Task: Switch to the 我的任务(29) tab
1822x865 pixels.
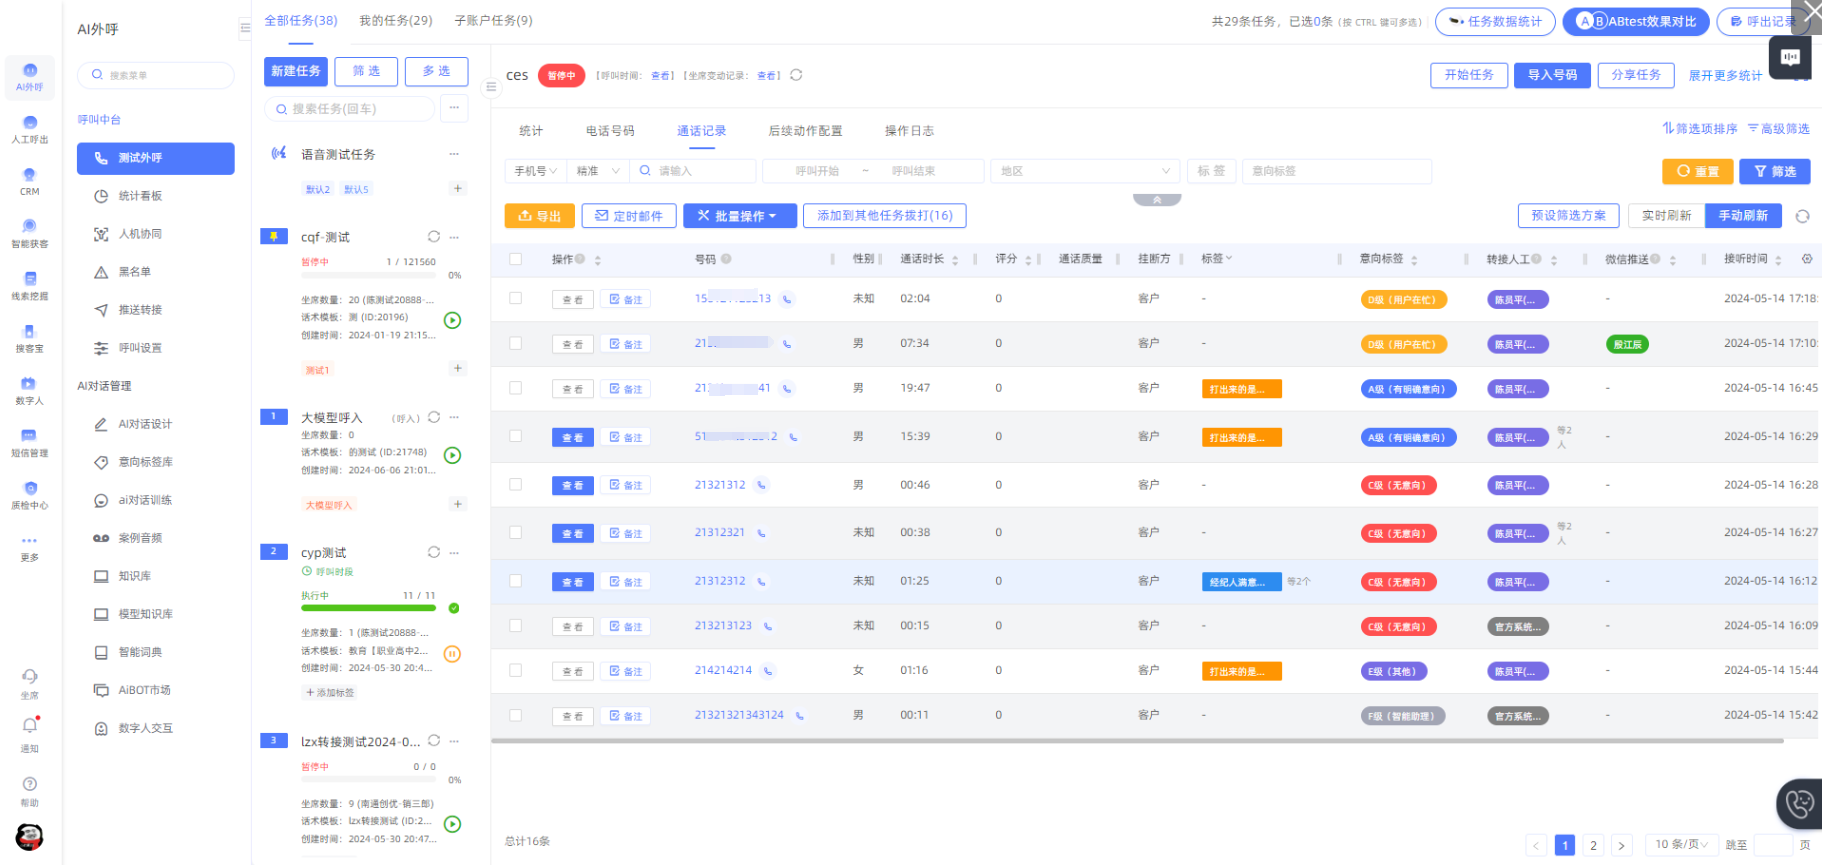Action: 395,20
